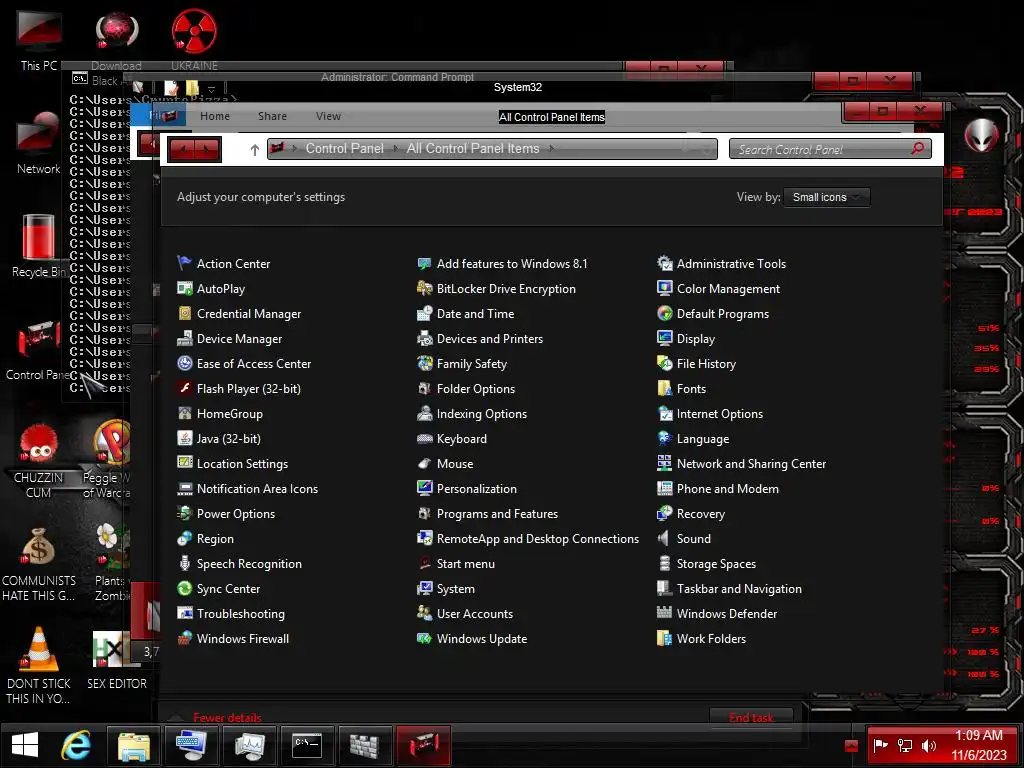Open the Network and Sharing Center link
The width and height of the screenshot is (1024, 768).
click(x=751, y=464)
